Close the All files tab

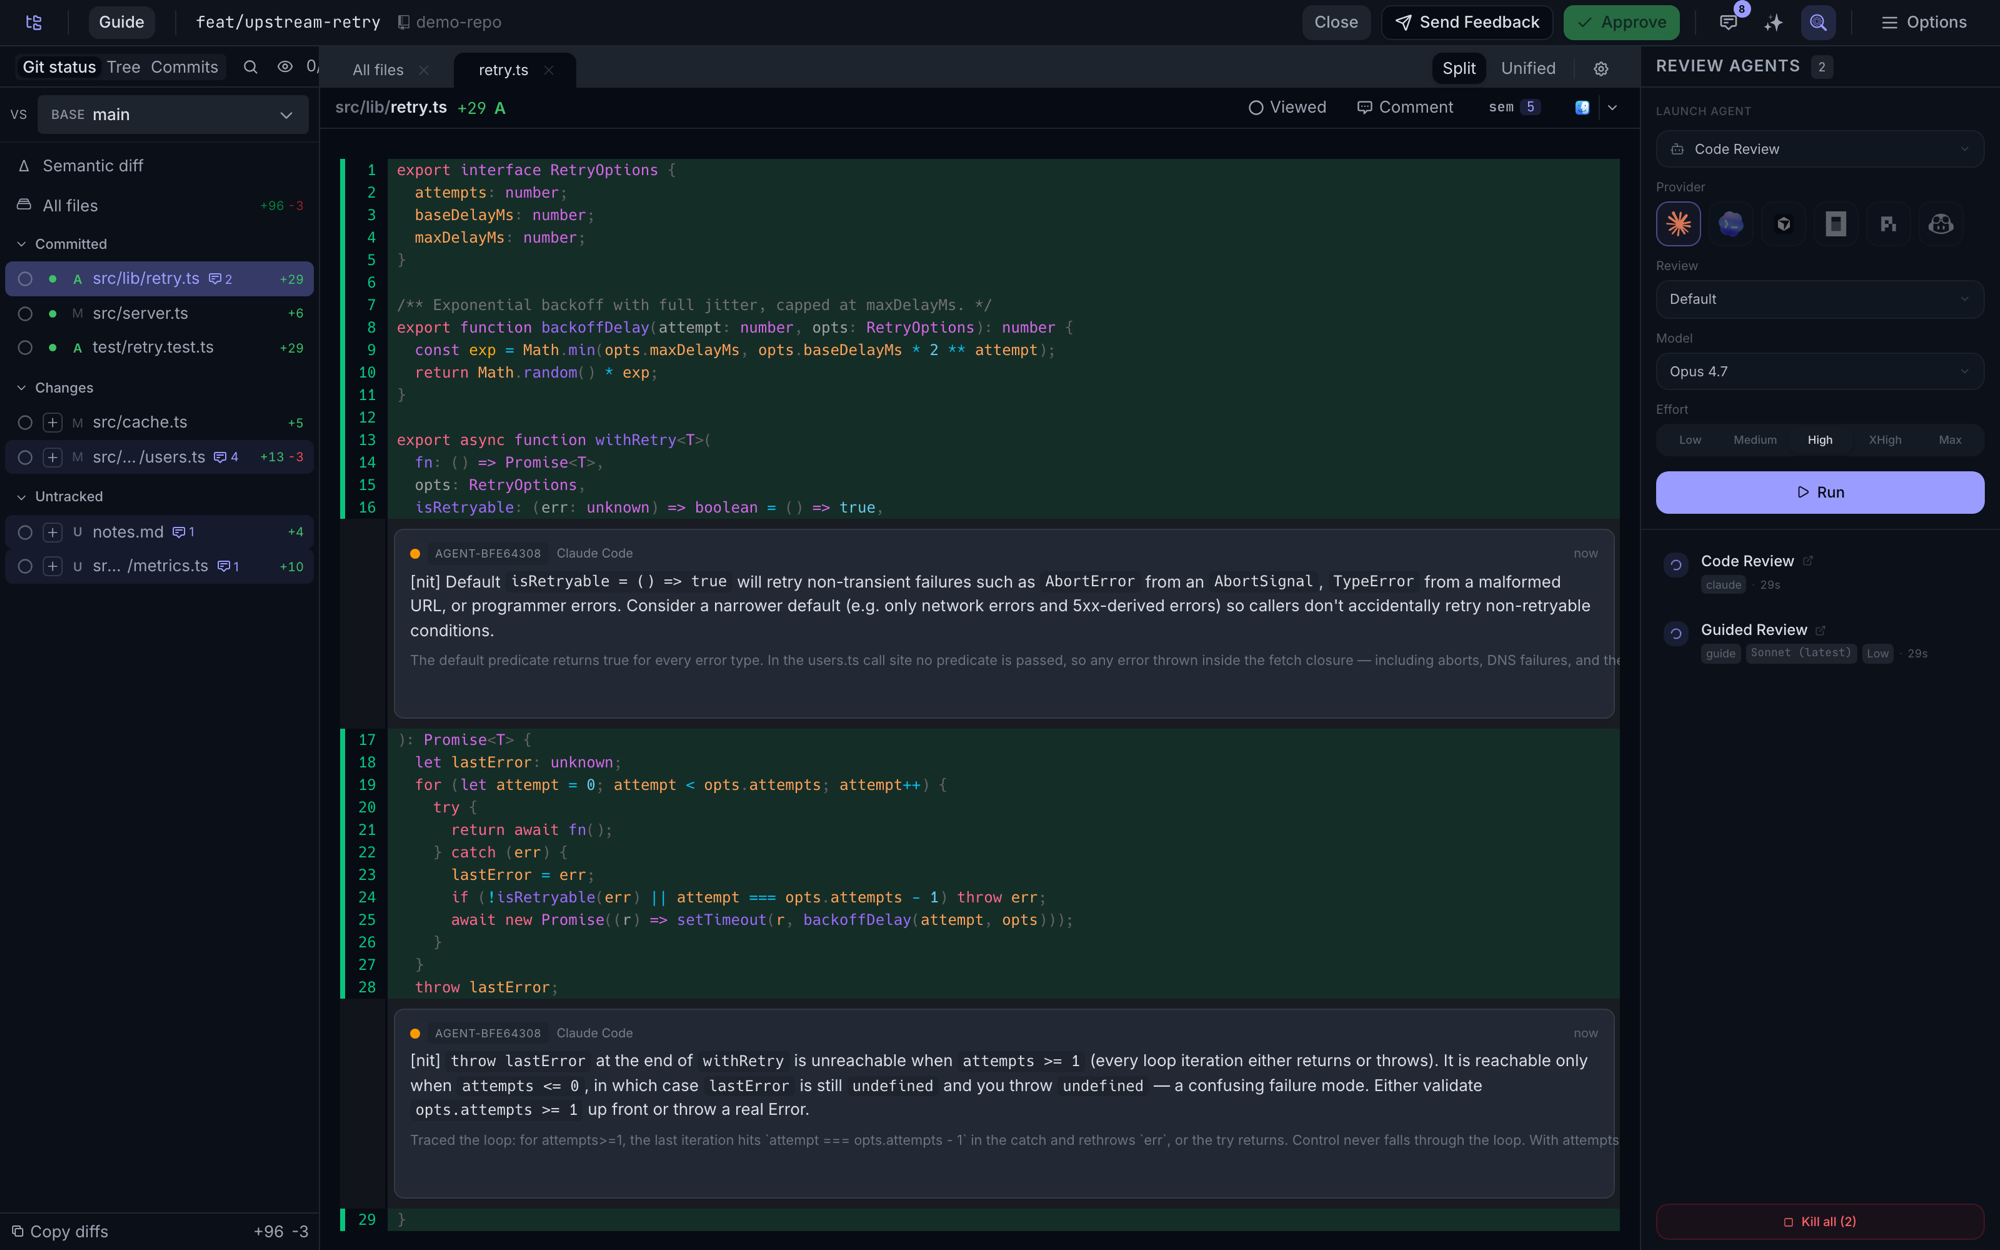coord(424,70)
